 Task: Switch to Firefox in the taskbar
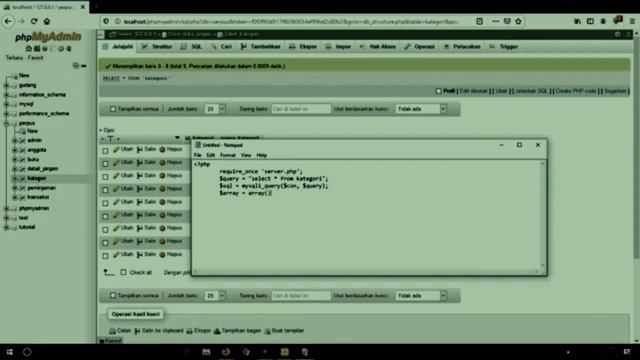[x=226, y=352]
